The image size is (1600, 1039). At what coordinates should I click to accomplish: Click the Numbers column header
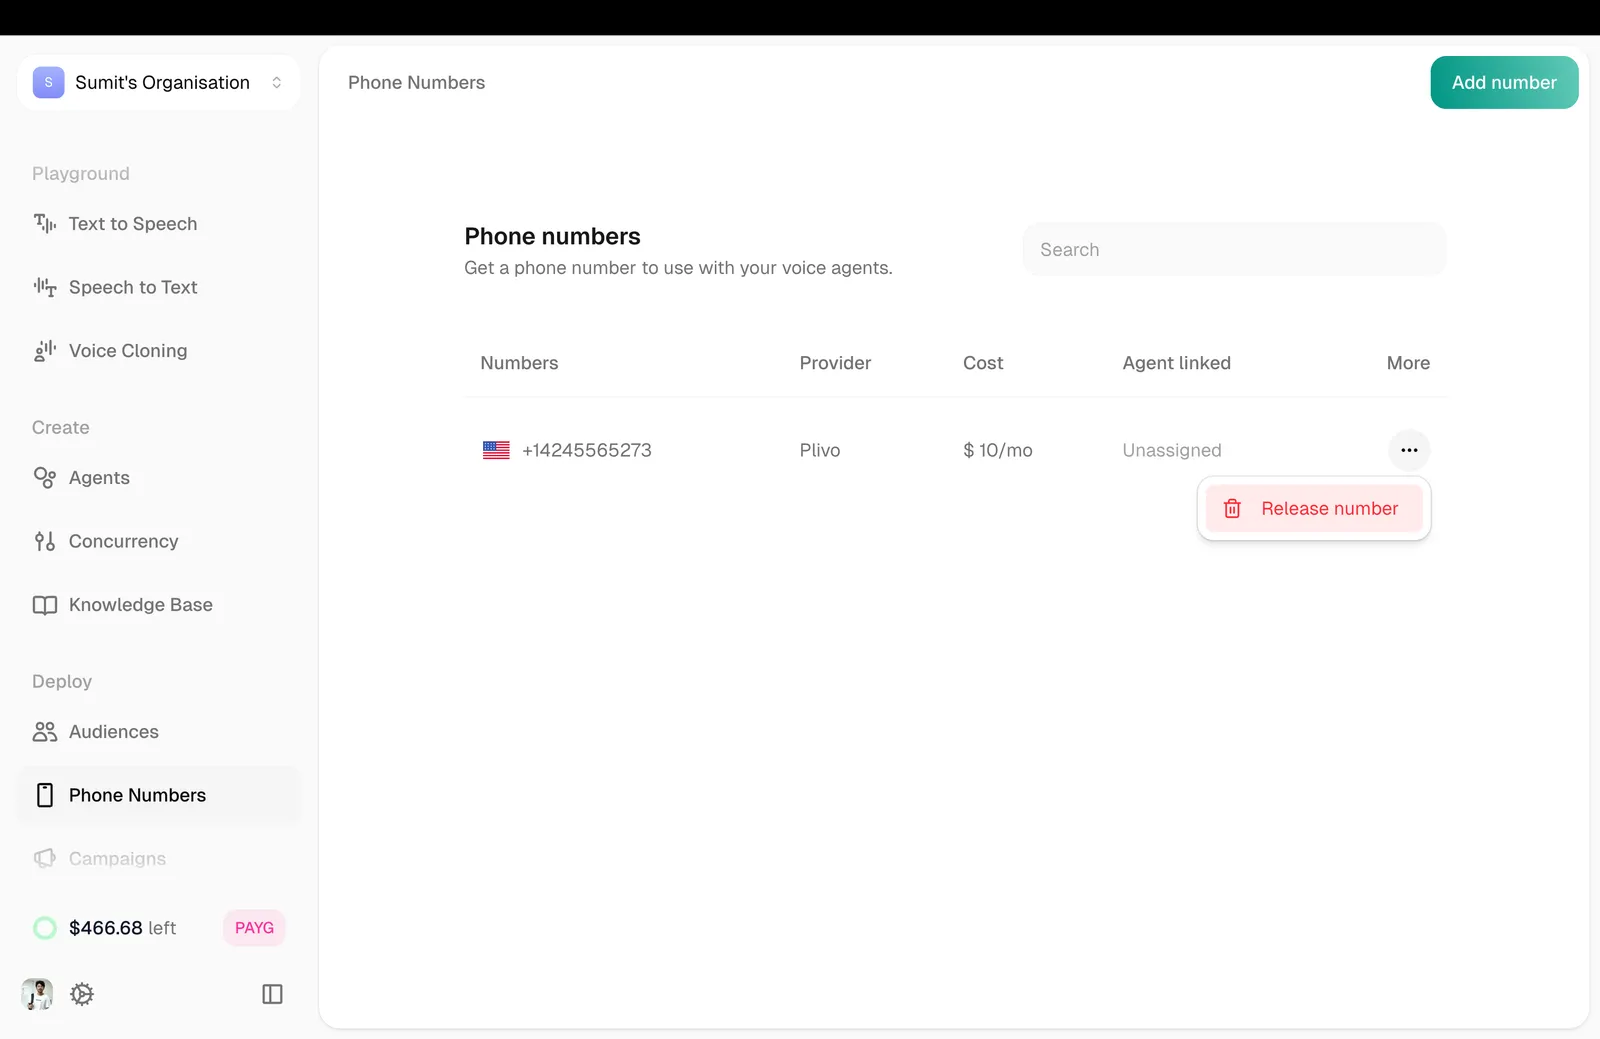[519, 363]
